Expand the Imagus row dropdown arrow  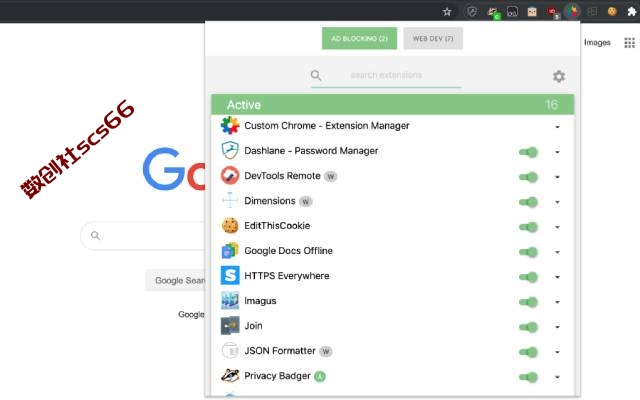click(557, 302)
